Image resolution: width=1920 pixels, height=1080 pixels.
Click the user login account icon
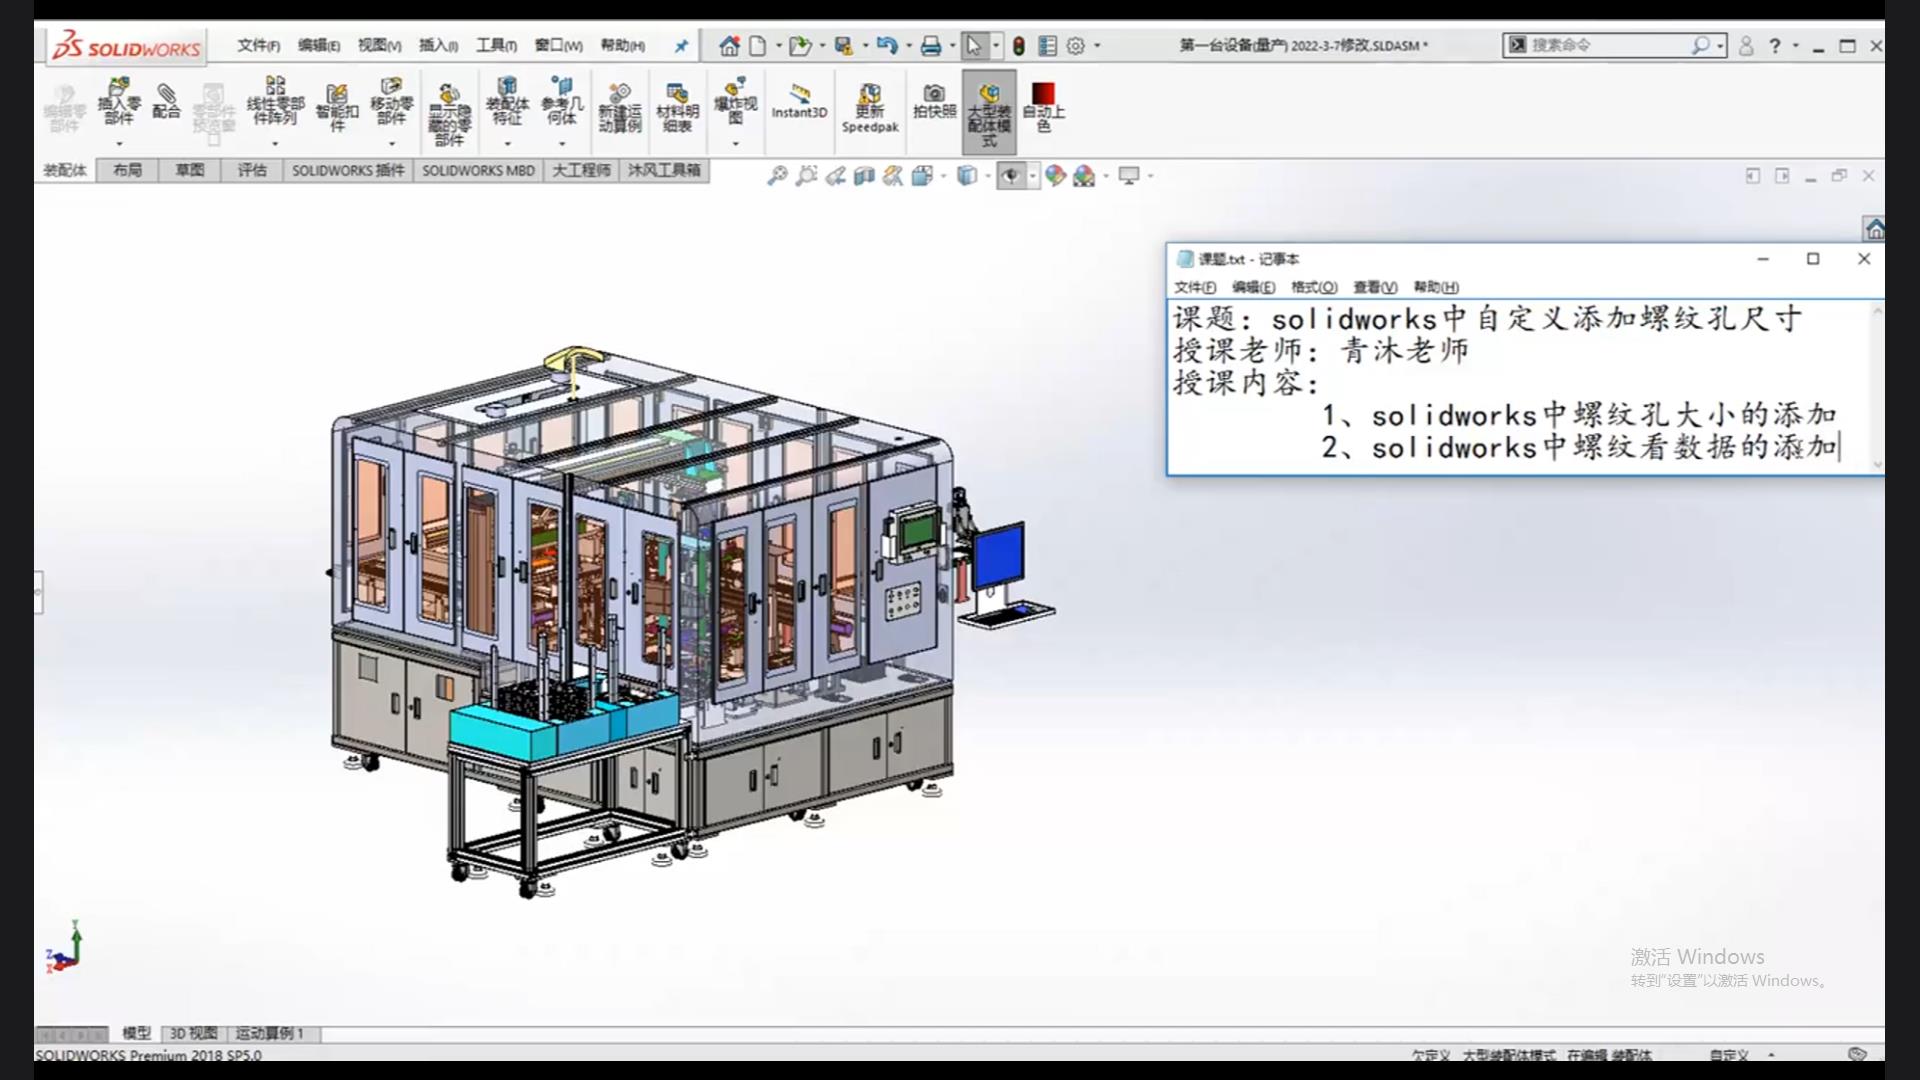point(1746,46)
